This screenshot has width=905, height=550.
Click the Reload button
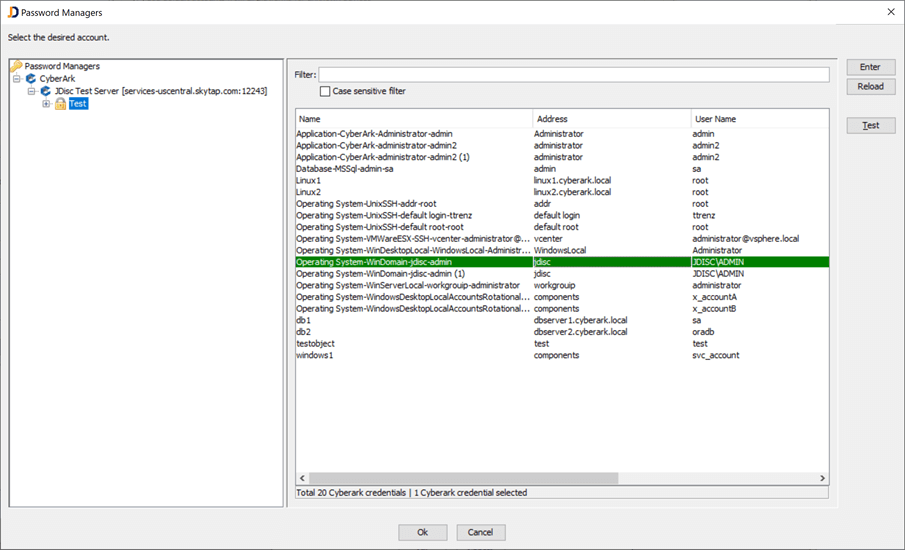(x=870, y=87)
